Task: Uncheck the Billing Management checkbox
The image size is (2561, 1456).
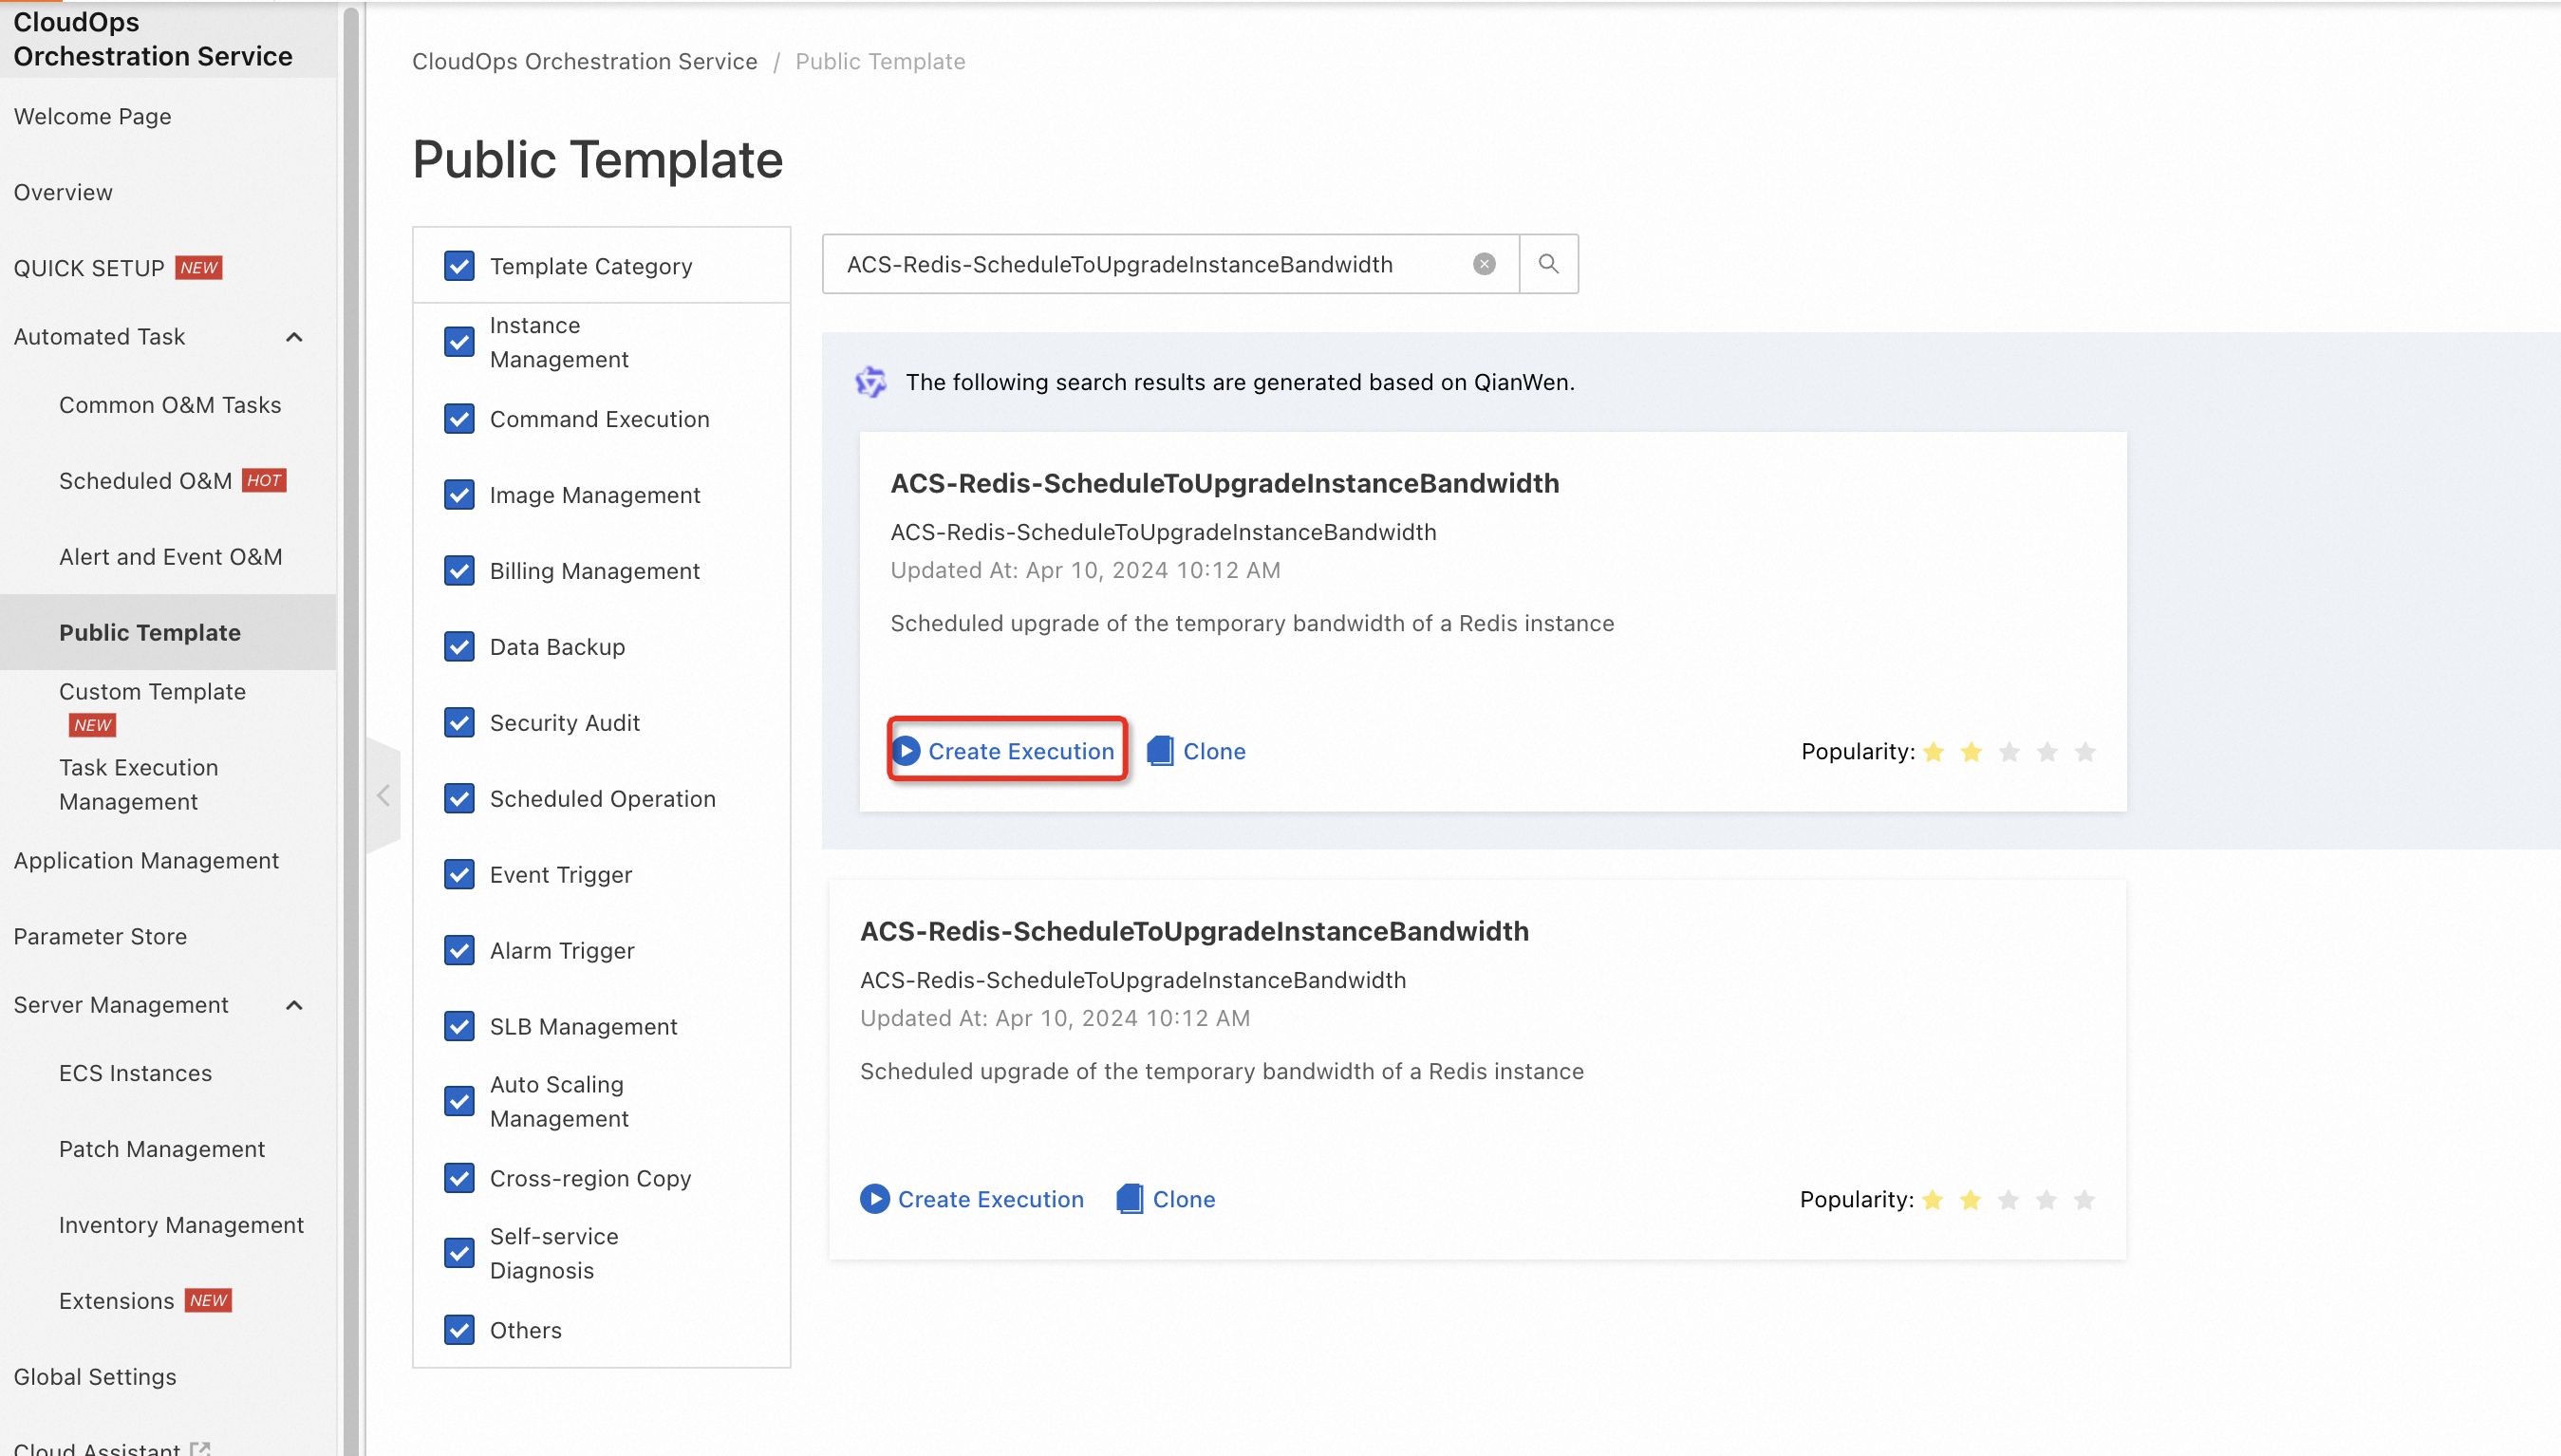Action: tap(459, 571)
